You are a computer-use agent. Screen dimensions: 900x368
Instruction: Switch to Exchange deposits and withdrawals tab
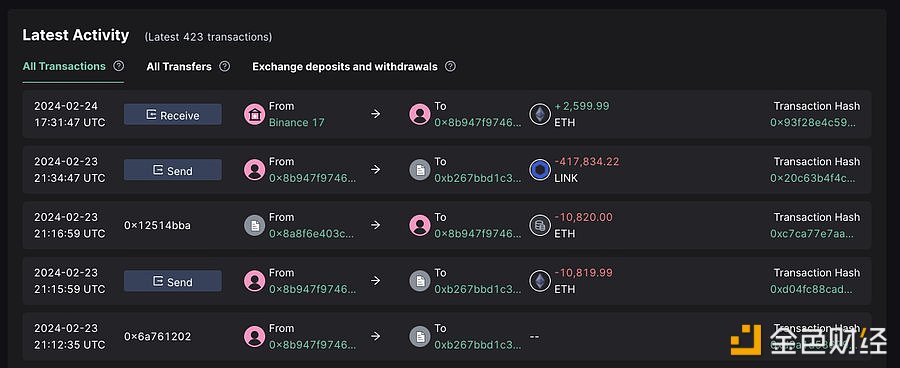click(x=345, y=67)
